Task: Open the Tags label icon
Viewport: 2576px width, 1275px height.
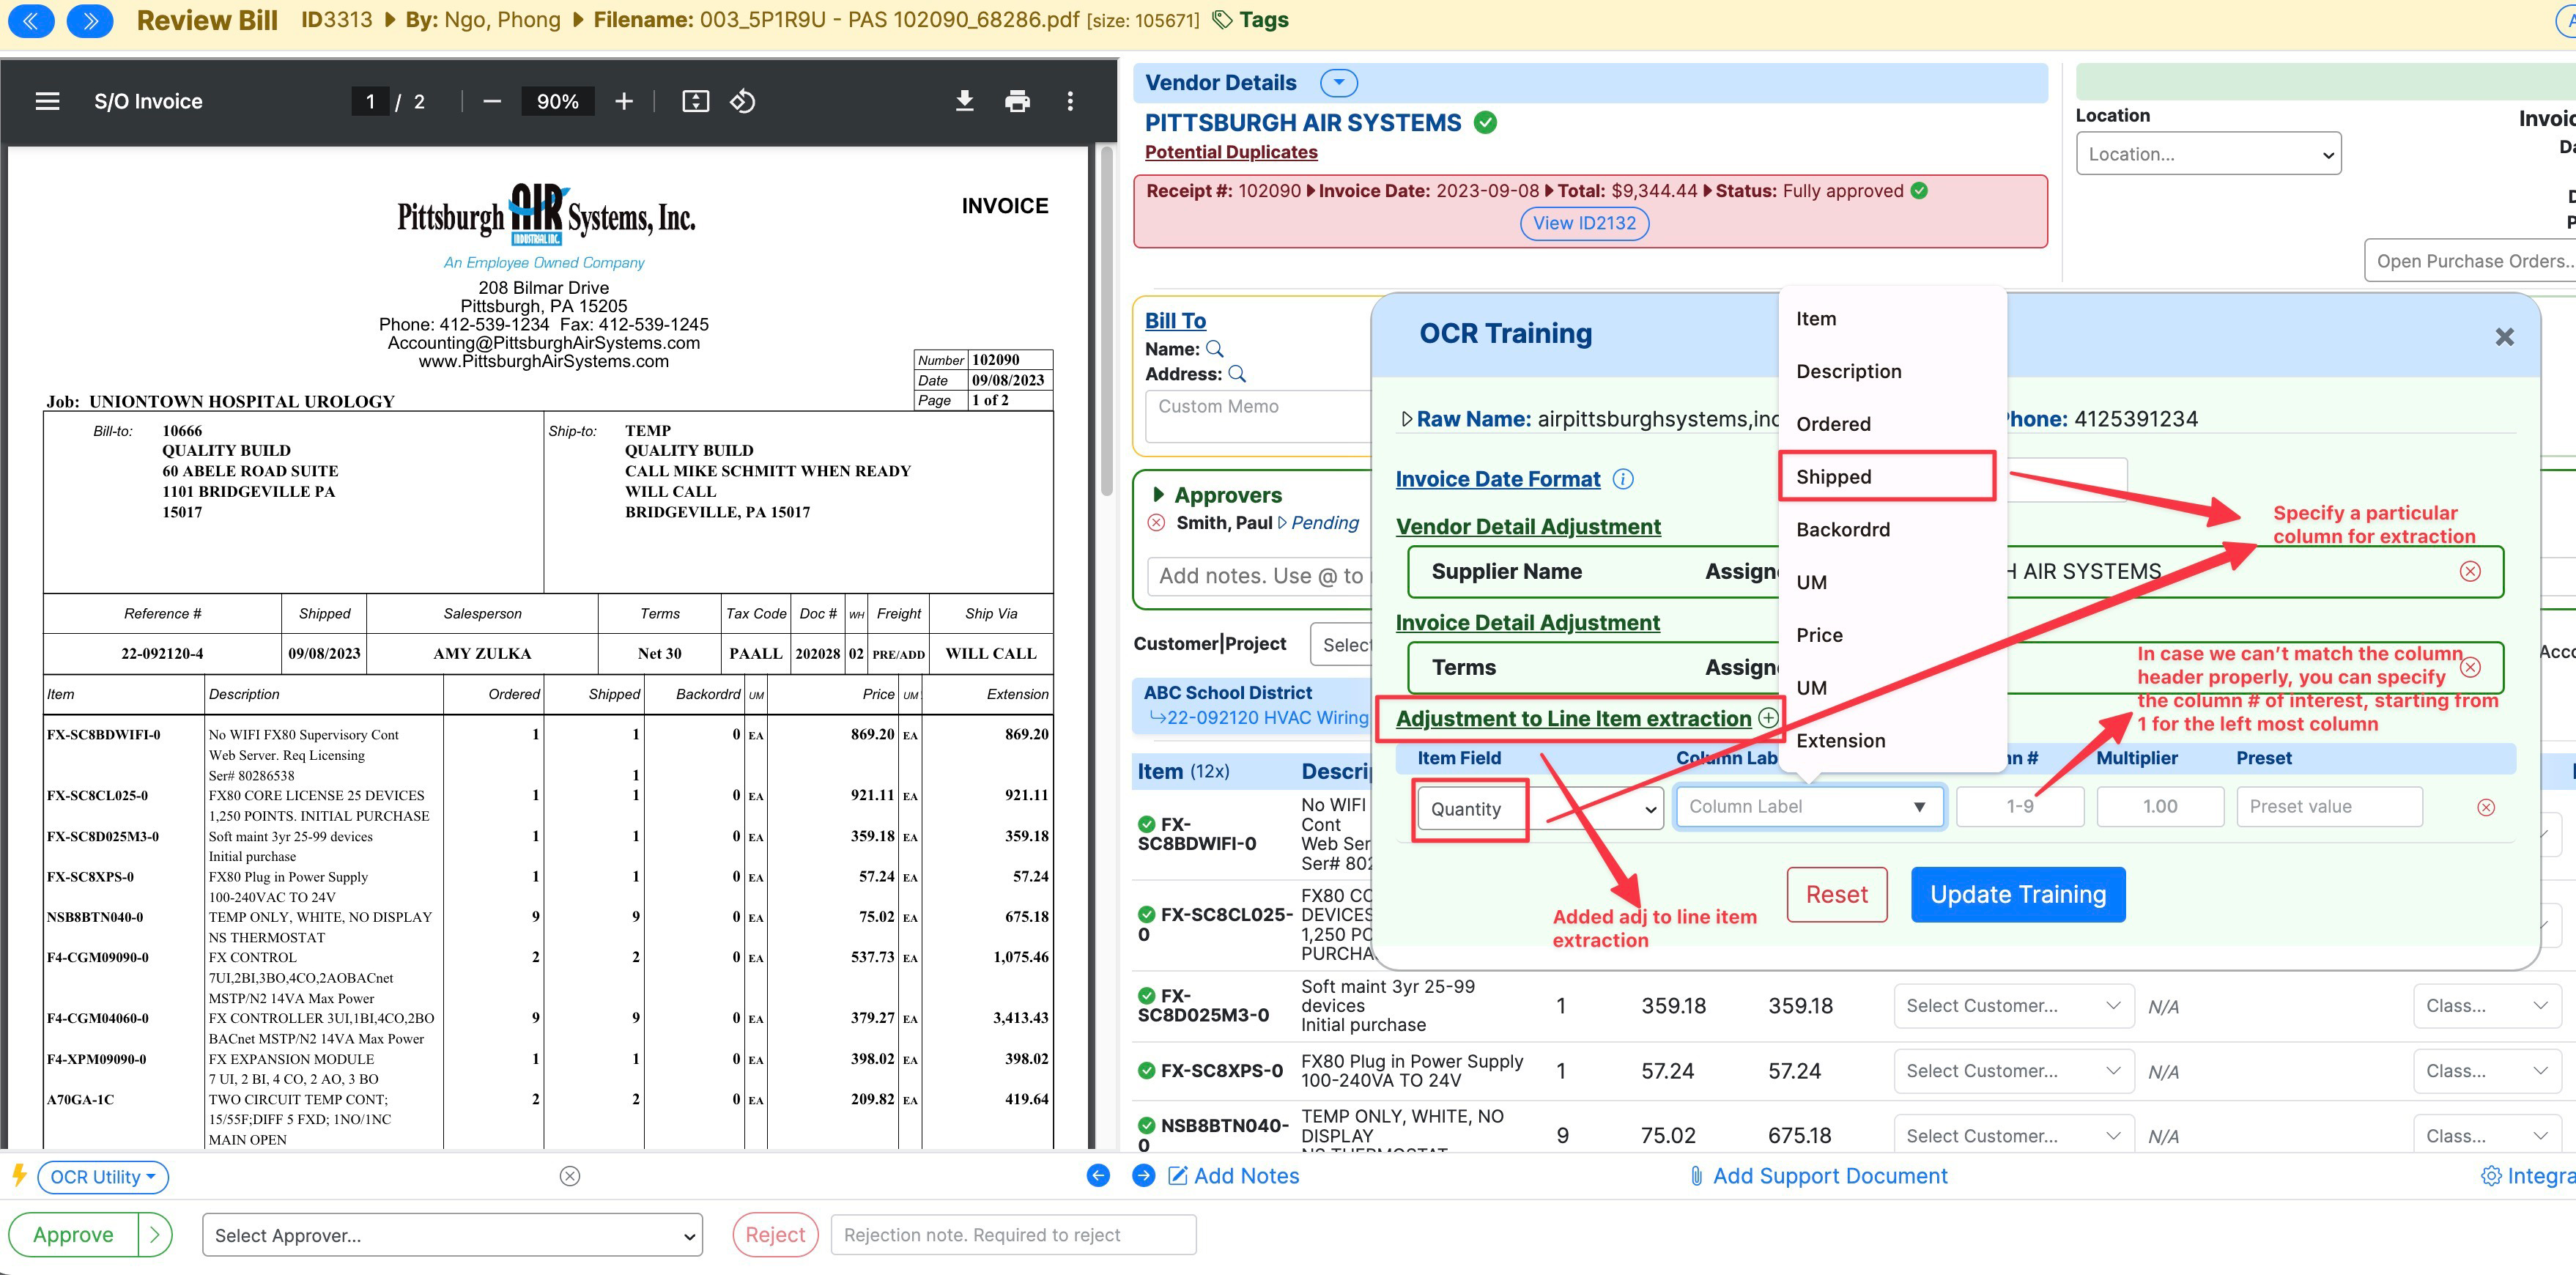Action: (1221, 20)
